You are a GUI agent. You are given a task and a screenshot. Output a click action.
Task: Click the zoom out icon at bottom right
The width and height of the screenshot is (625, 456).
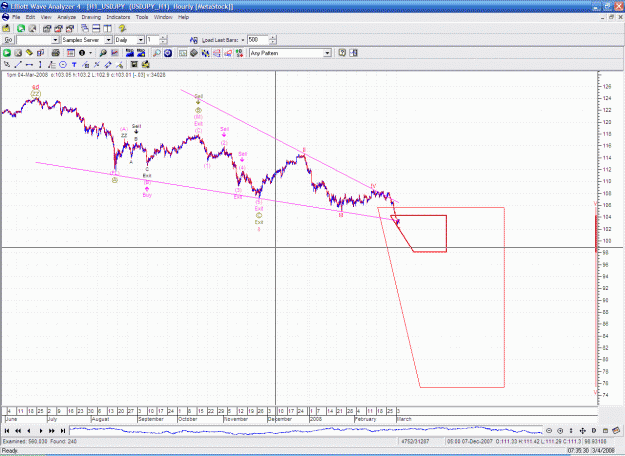[x=549, y=431]
